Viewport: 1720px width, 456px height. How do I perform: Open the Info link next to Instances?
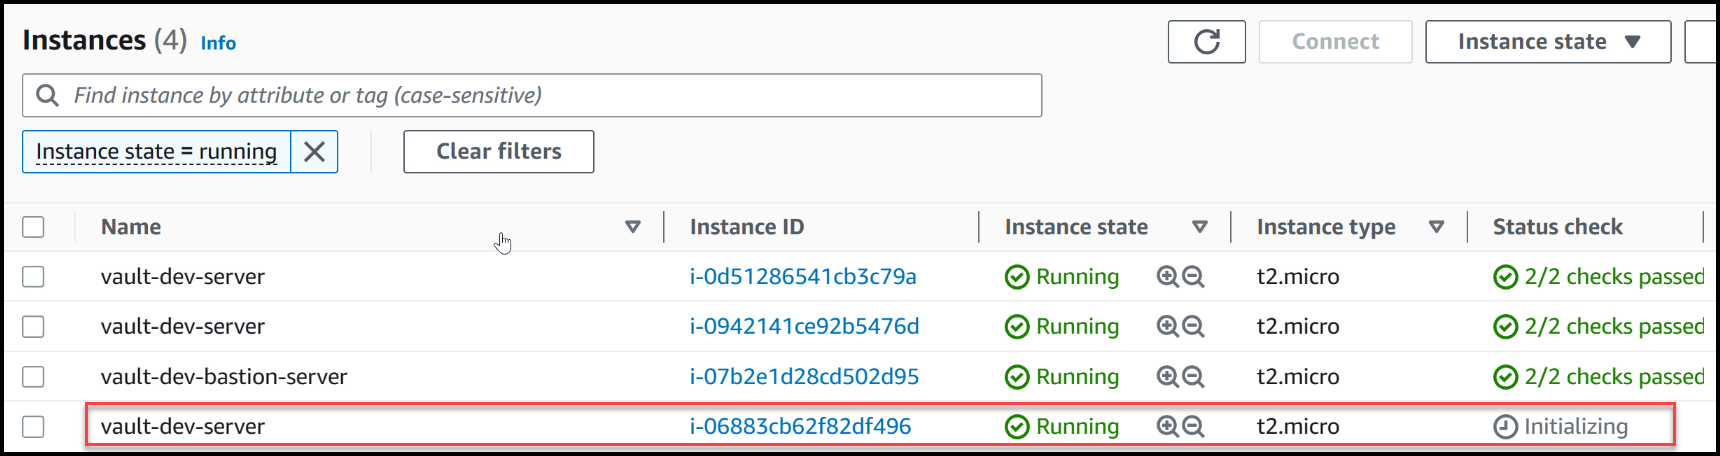218,43
